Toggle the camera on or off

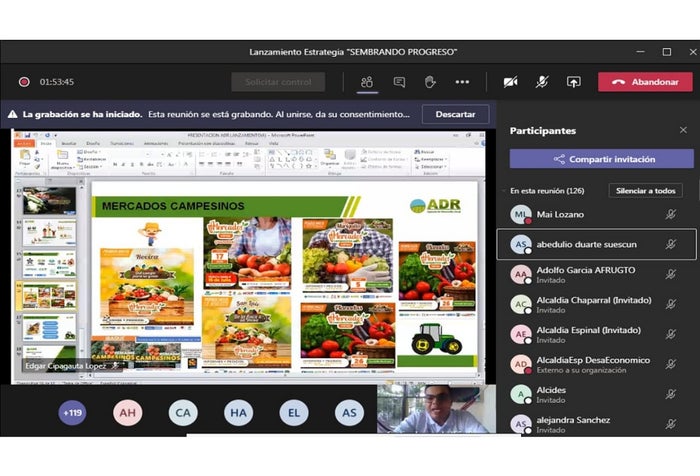click(510, 82)
